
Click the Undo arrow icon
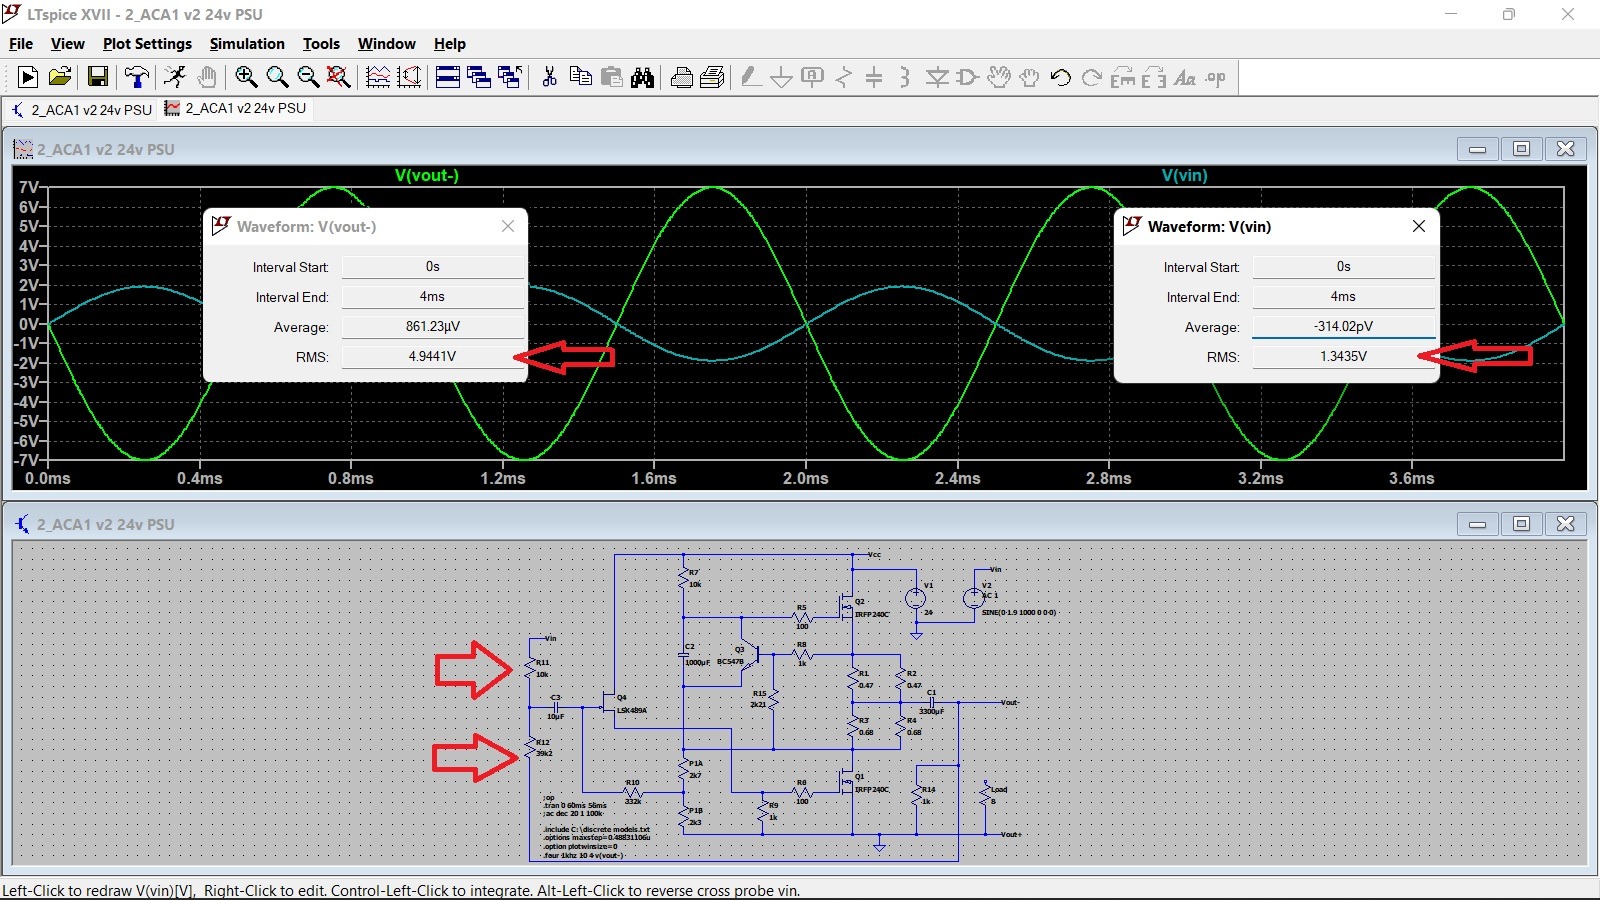pyautogui.click(x=1061, y=77)
